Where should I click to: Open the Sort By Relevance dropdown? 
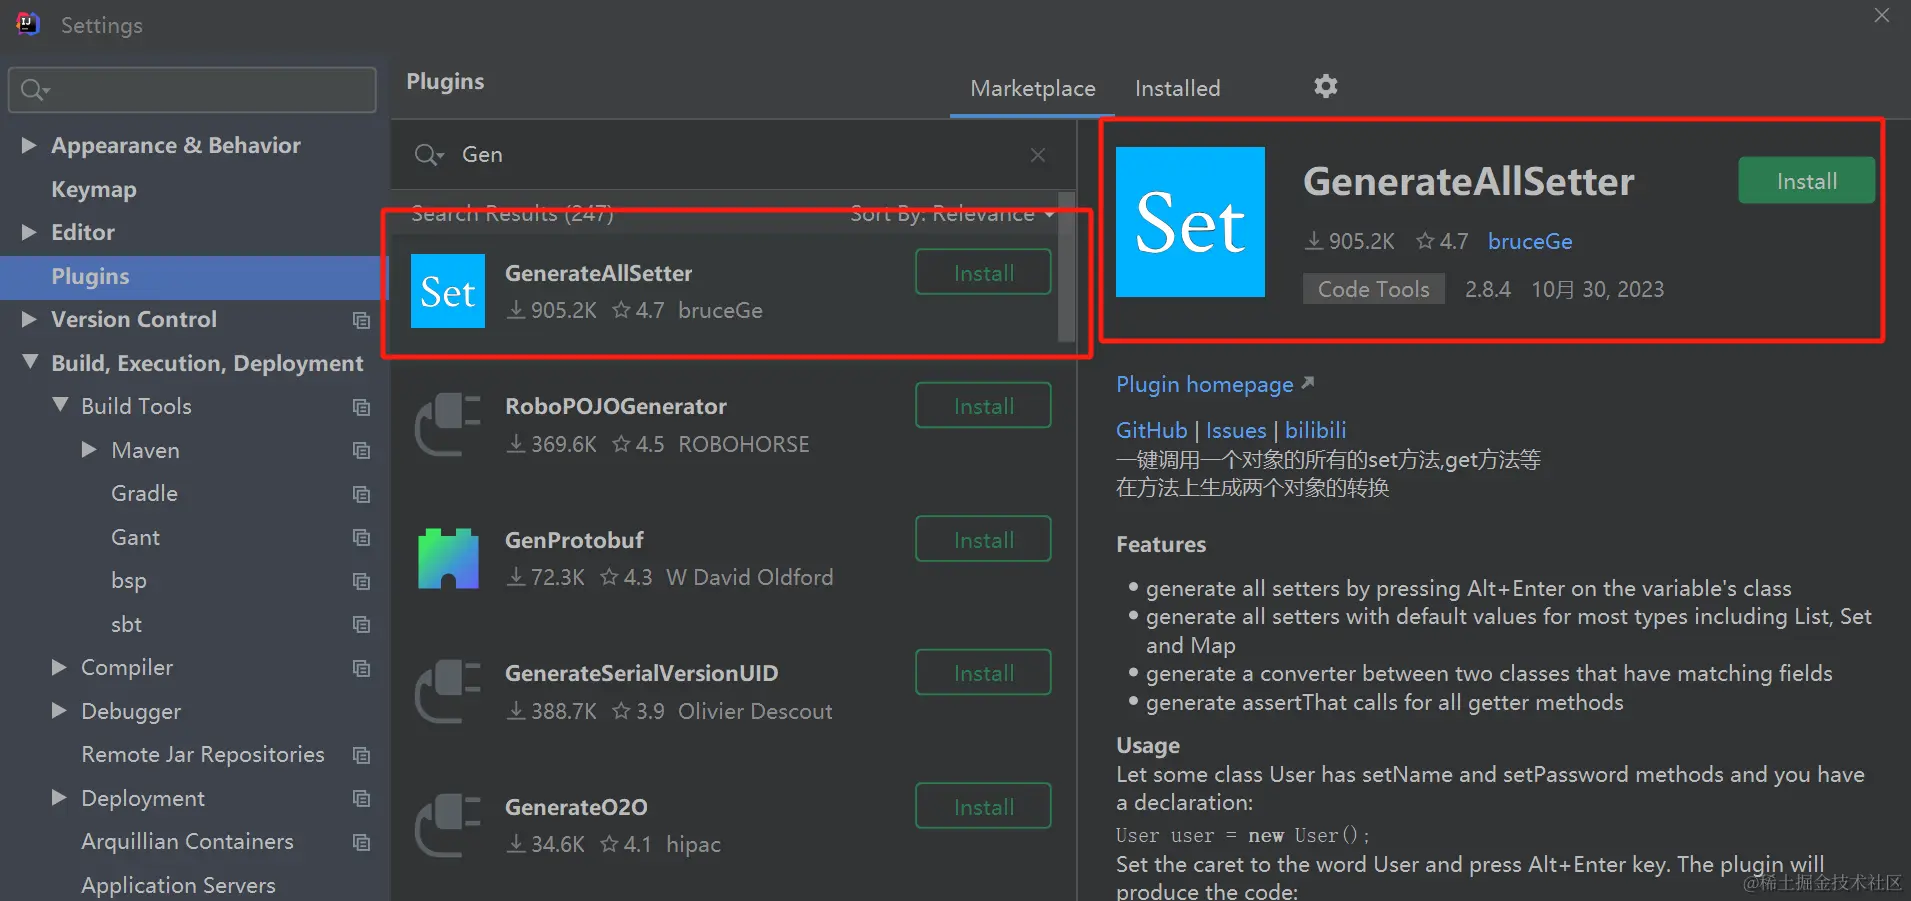(x=950, y=213)
